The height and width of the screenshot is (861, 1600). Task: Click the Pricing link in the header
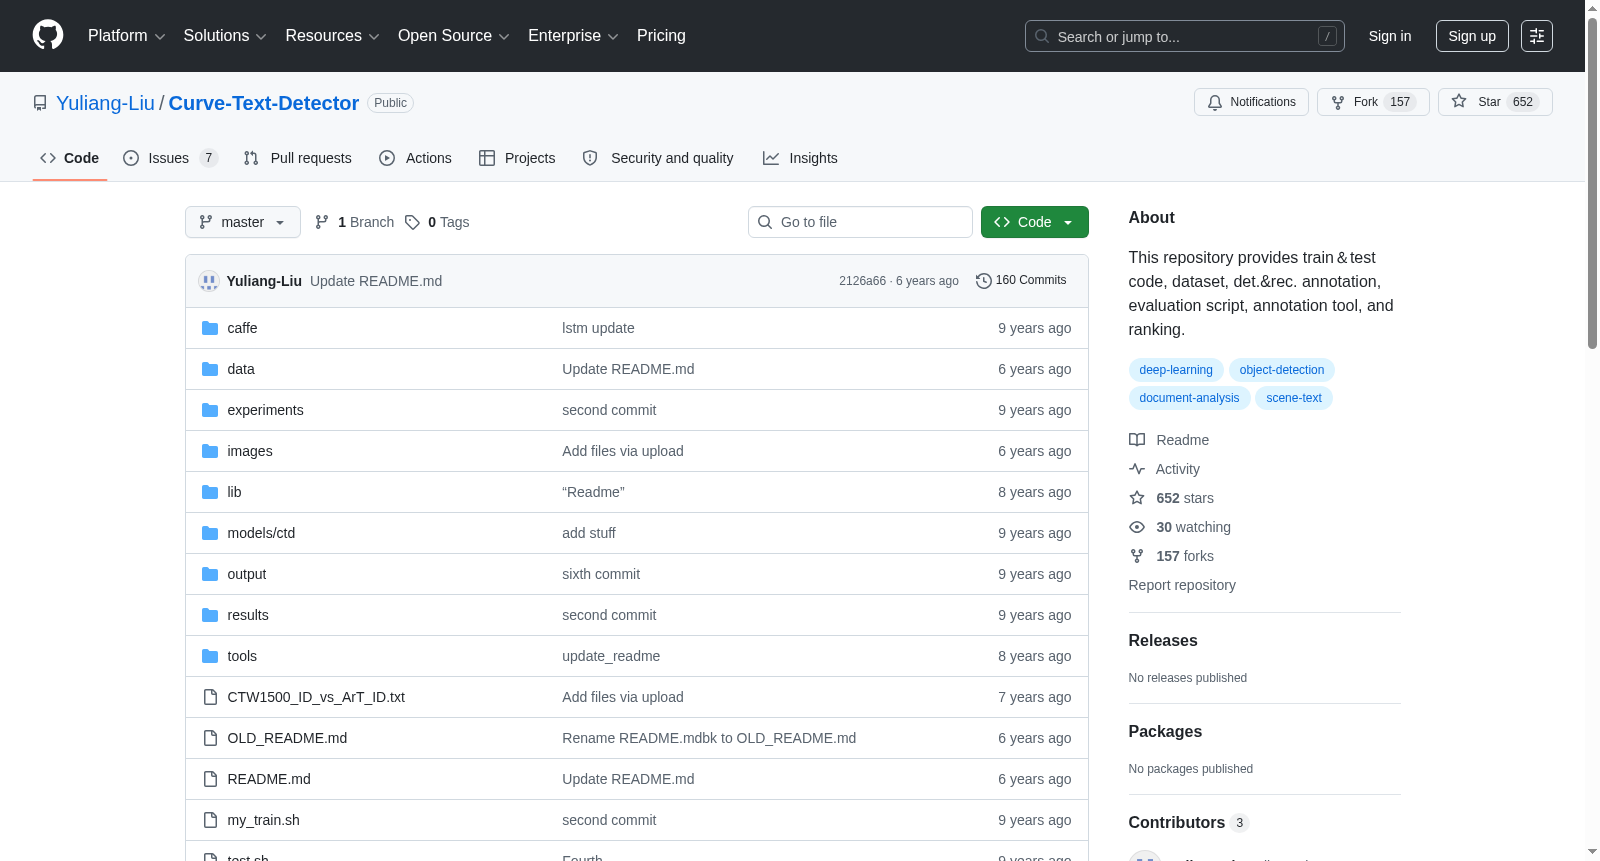[661, 36]
